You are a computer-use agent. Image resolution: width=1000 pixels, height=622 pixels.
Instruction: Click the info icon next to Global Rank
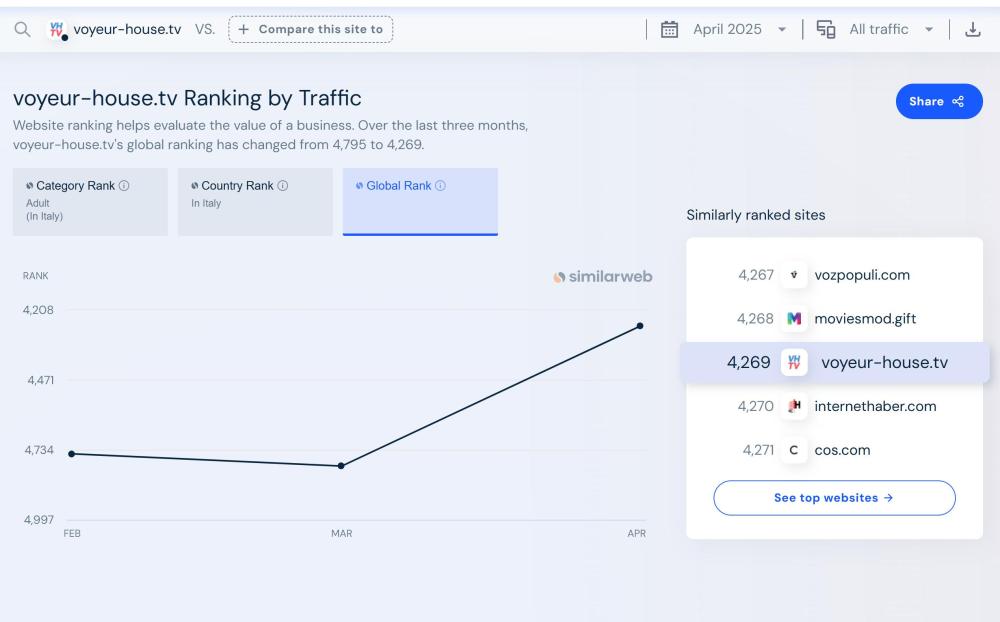click(440, 186)
